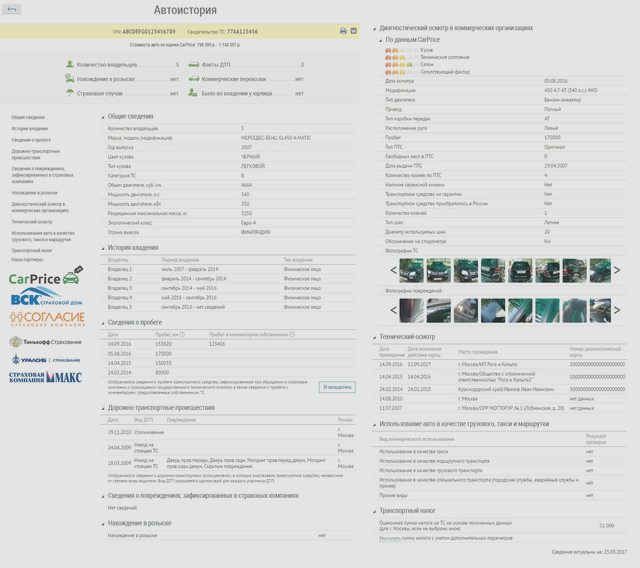Click the print icon in the yellow bar
Screen dimensions: 640x568
[x=343, y=31]
